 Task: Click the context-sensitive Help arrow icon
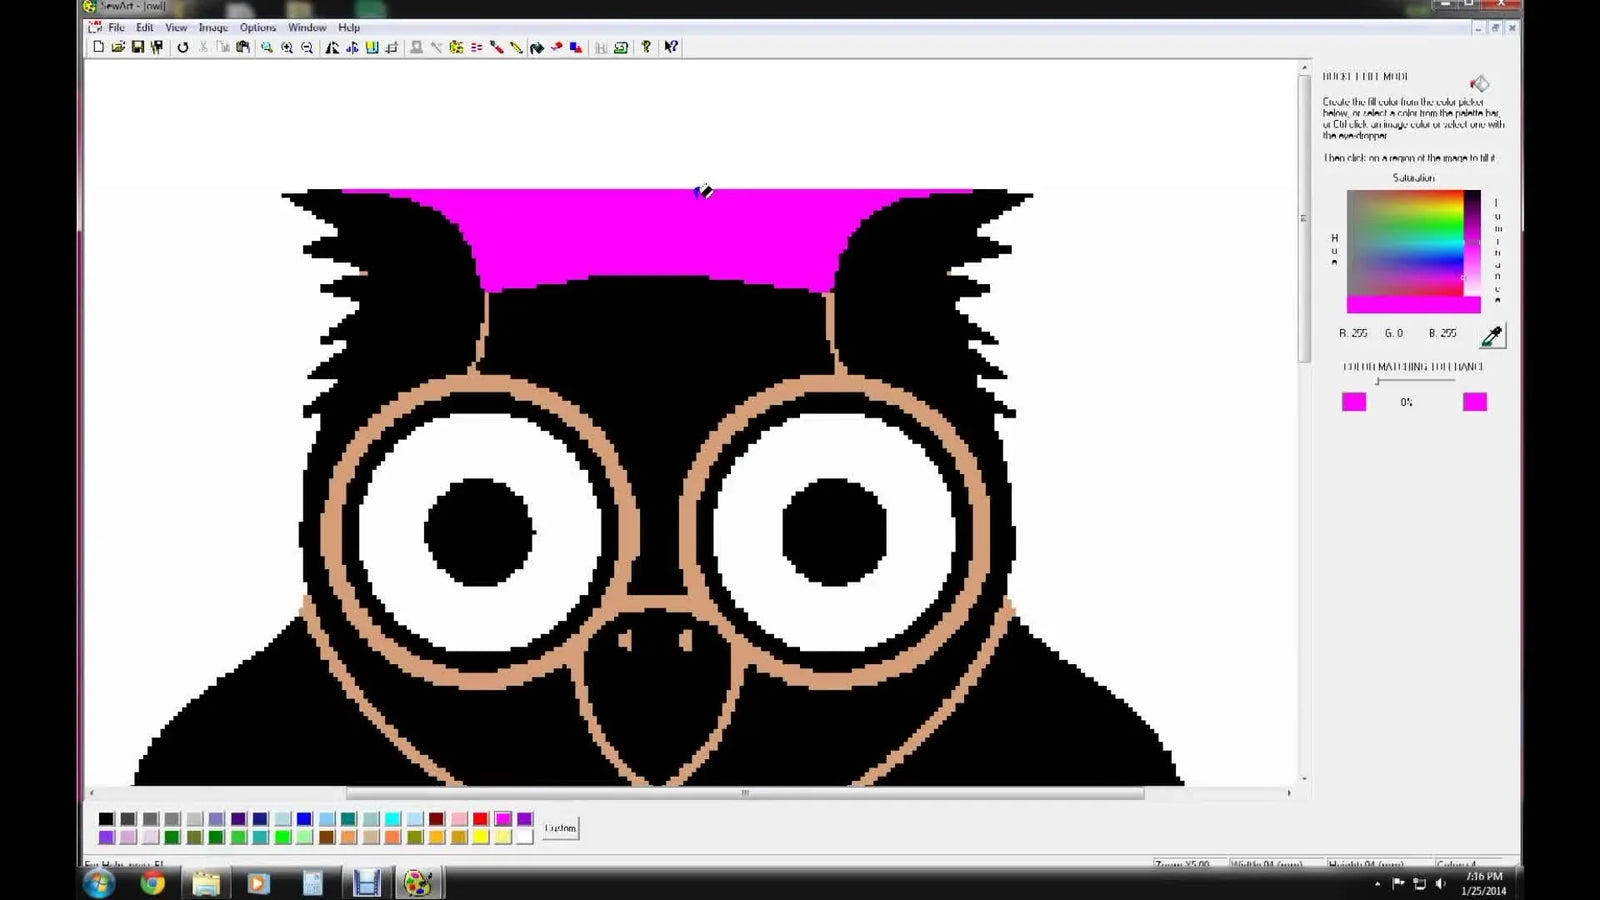point(668,47)
